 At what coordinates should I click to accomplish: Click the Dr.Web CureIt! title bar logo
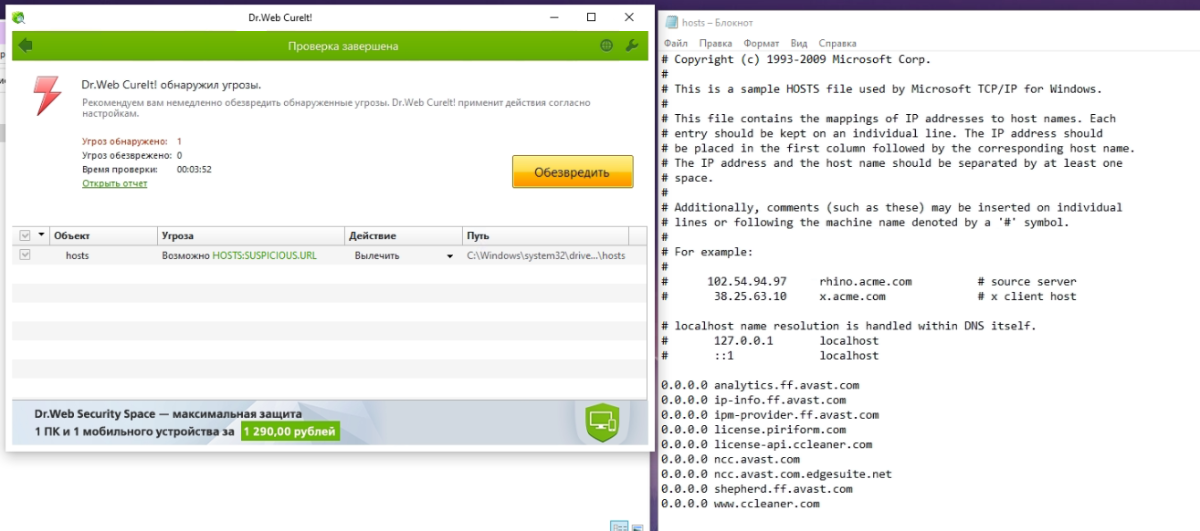coord(19,17)
